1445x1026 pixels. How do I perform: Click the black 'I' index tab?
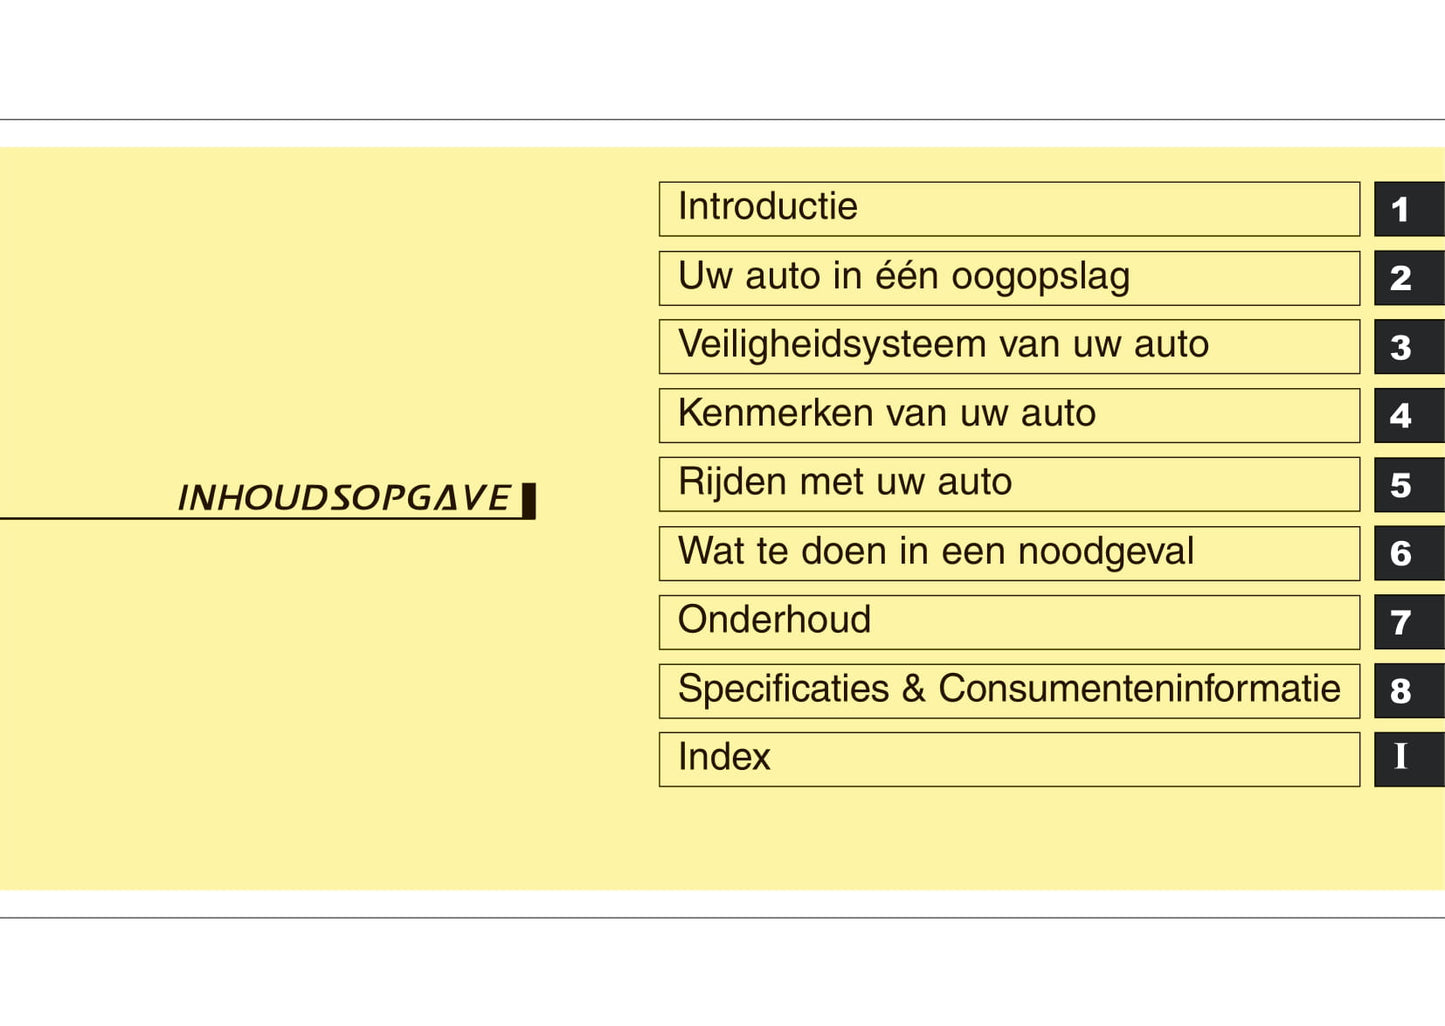point(1408,759)
